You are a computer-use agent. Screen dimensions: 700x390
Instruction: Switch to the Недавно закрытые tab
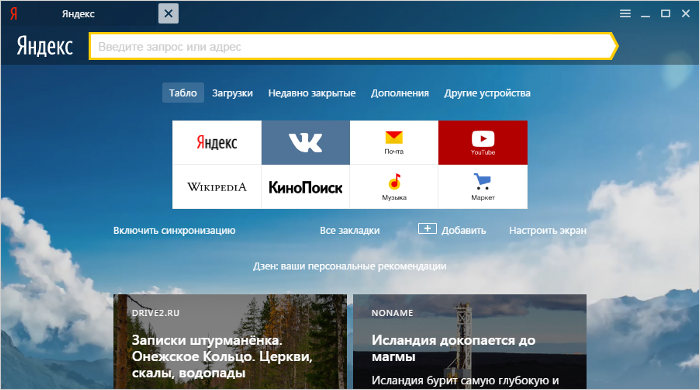coord(312,93)
